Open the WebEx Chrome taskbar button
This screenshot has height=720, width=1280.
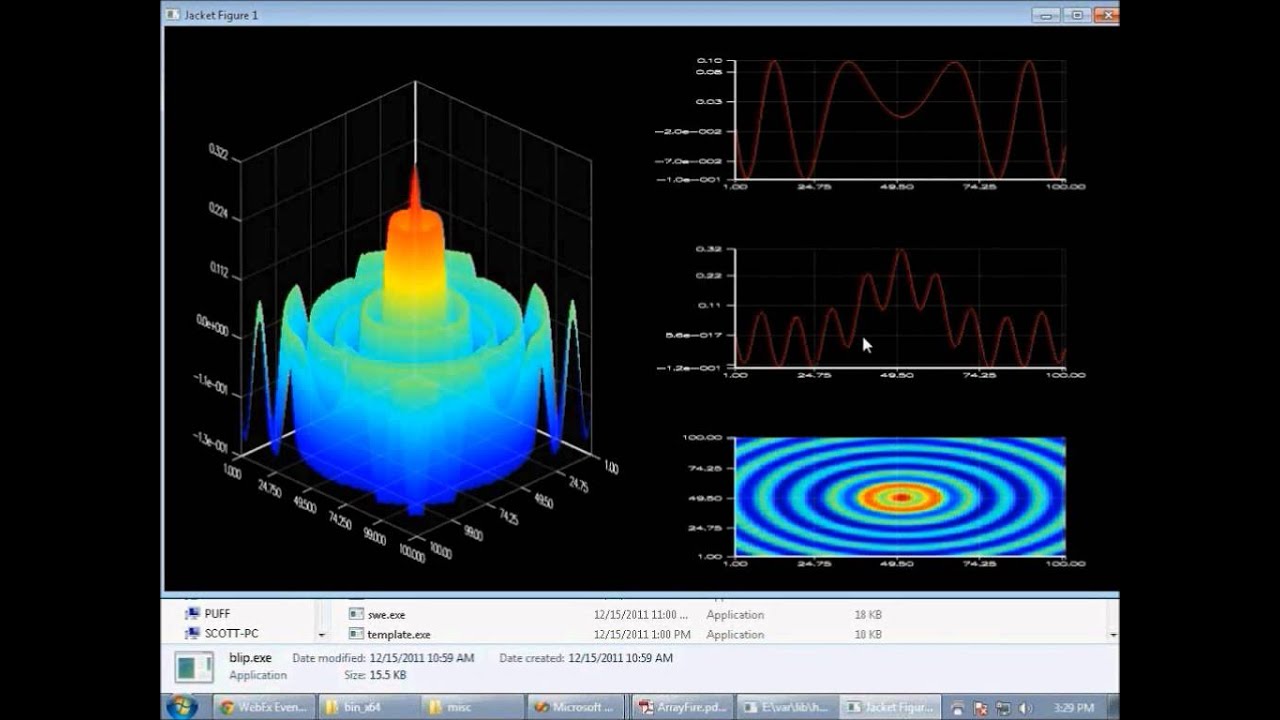[x=264, y=707]
